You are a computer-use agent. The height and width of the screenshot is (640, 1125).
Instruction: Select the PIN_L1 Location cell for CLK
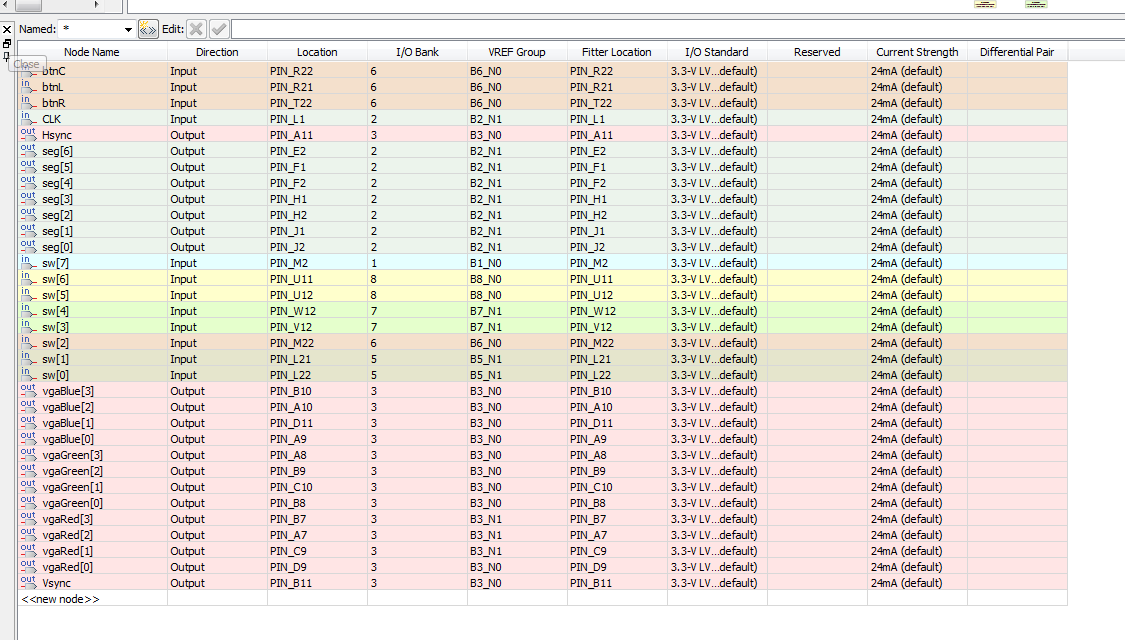(317, 119)
